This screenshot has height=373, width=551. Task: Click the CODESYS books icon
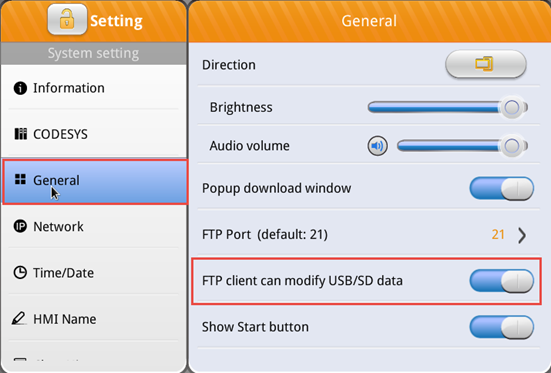20,134
